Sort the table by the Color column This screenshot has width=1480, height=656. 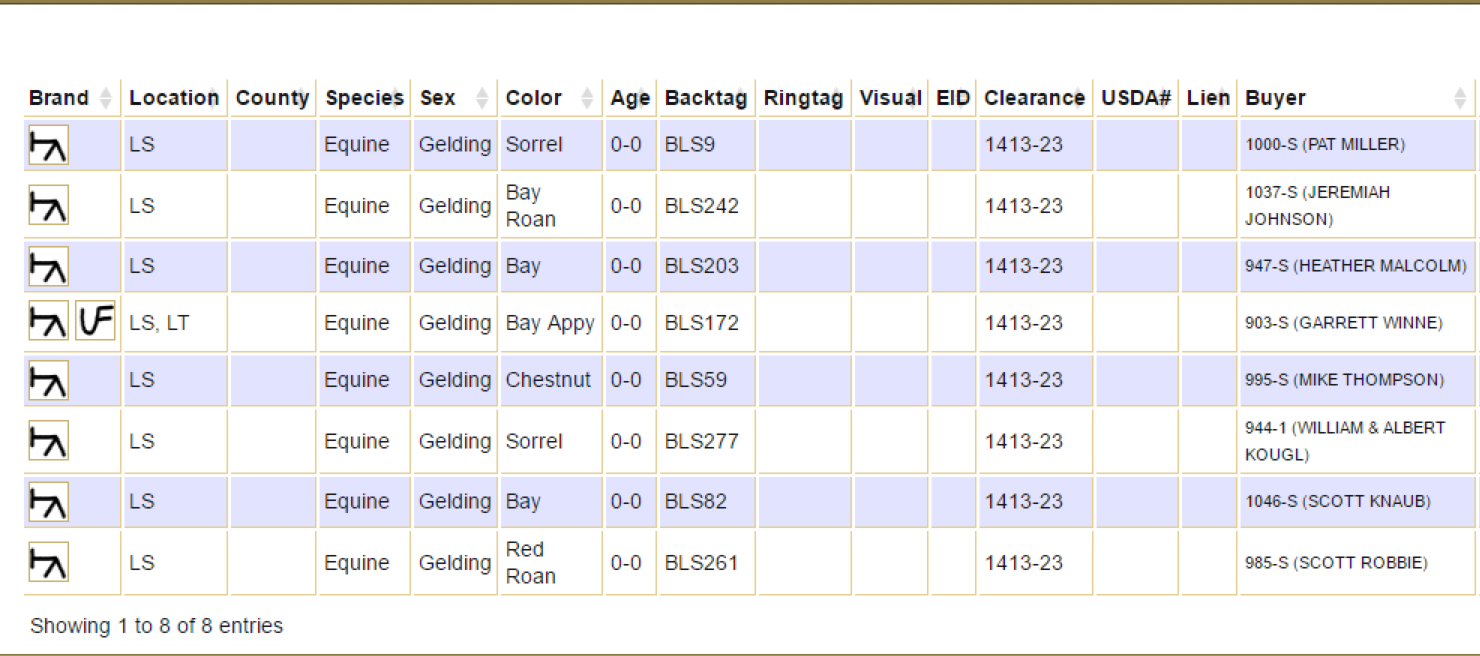551,98
